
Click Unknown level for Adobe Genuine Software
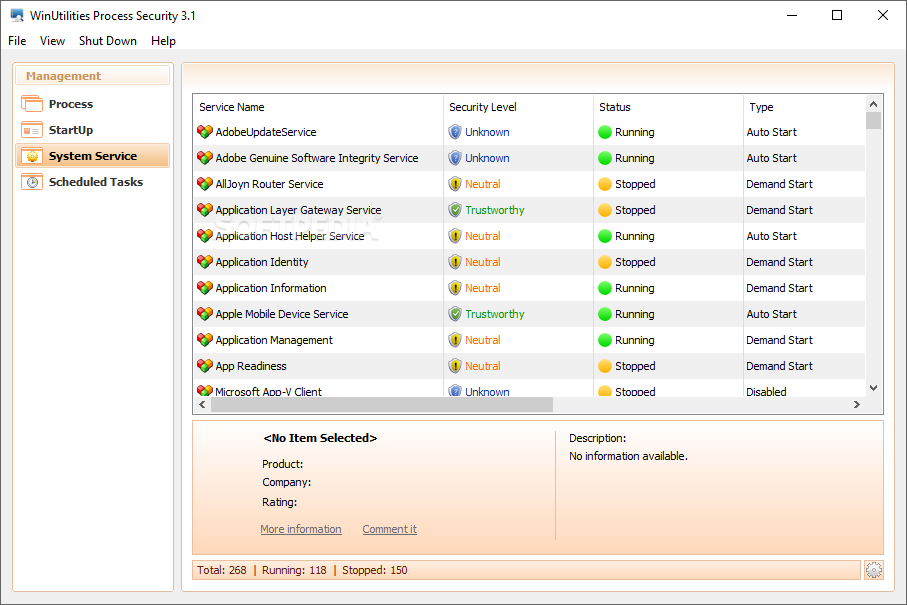[x=487, y=158]
